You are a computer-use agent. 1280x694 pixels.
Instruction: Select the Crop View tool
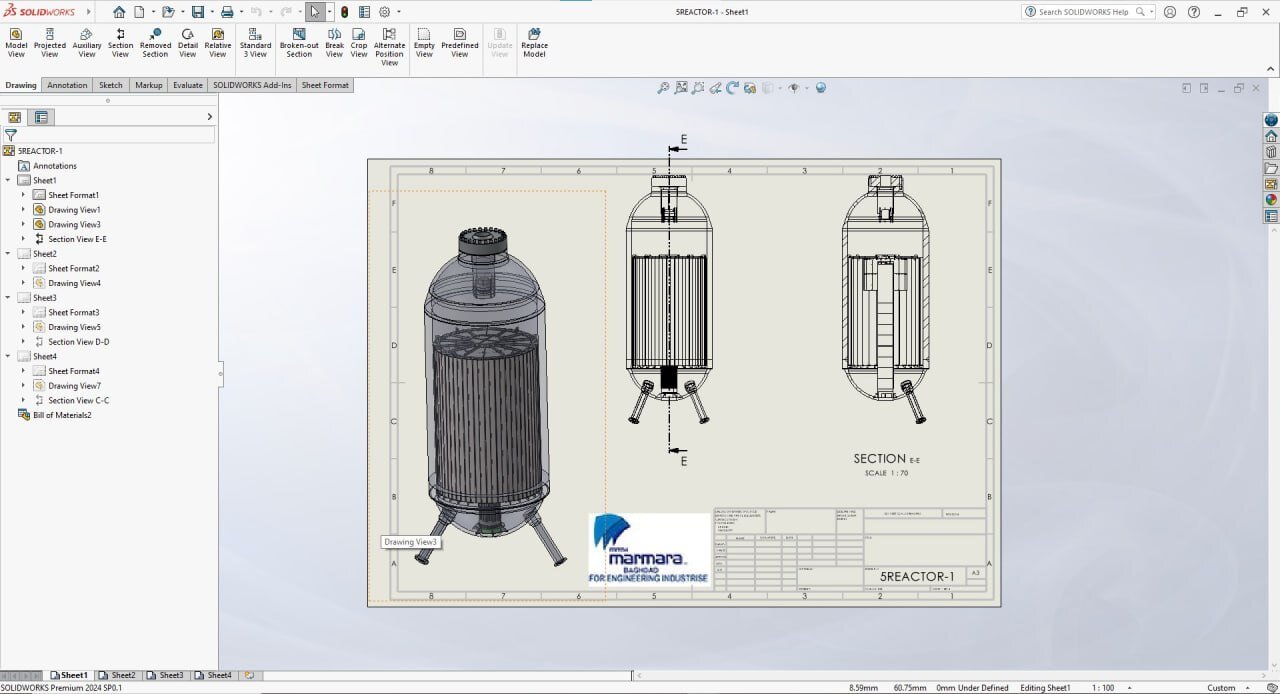click(359, 43)
